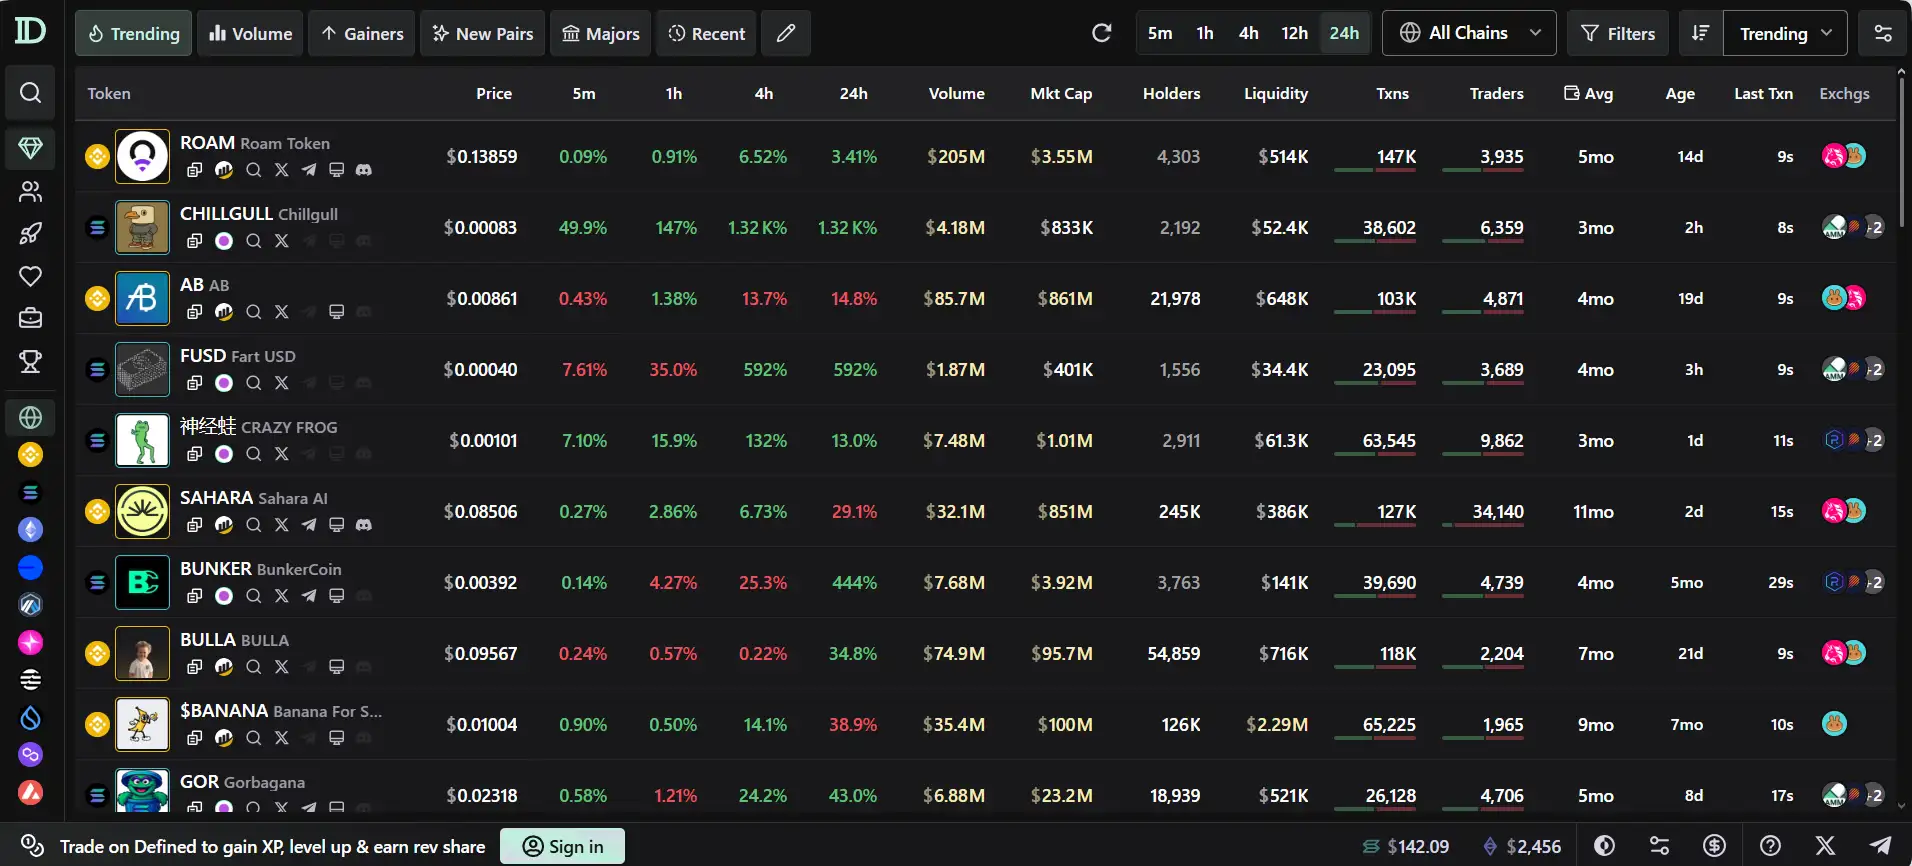Toggle the light/dark theme icon in footer
Image resolution: width=1912 pixels, height=866 pixels.
pos(1604,846)
